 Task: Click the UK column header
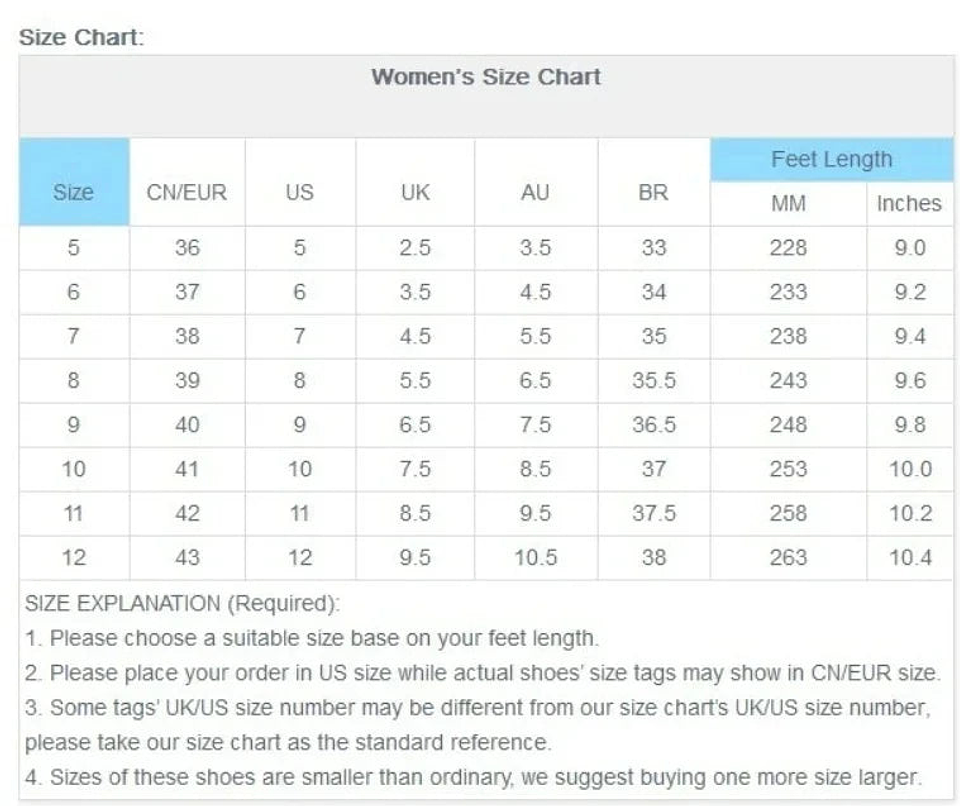click(x=415, y=191)
